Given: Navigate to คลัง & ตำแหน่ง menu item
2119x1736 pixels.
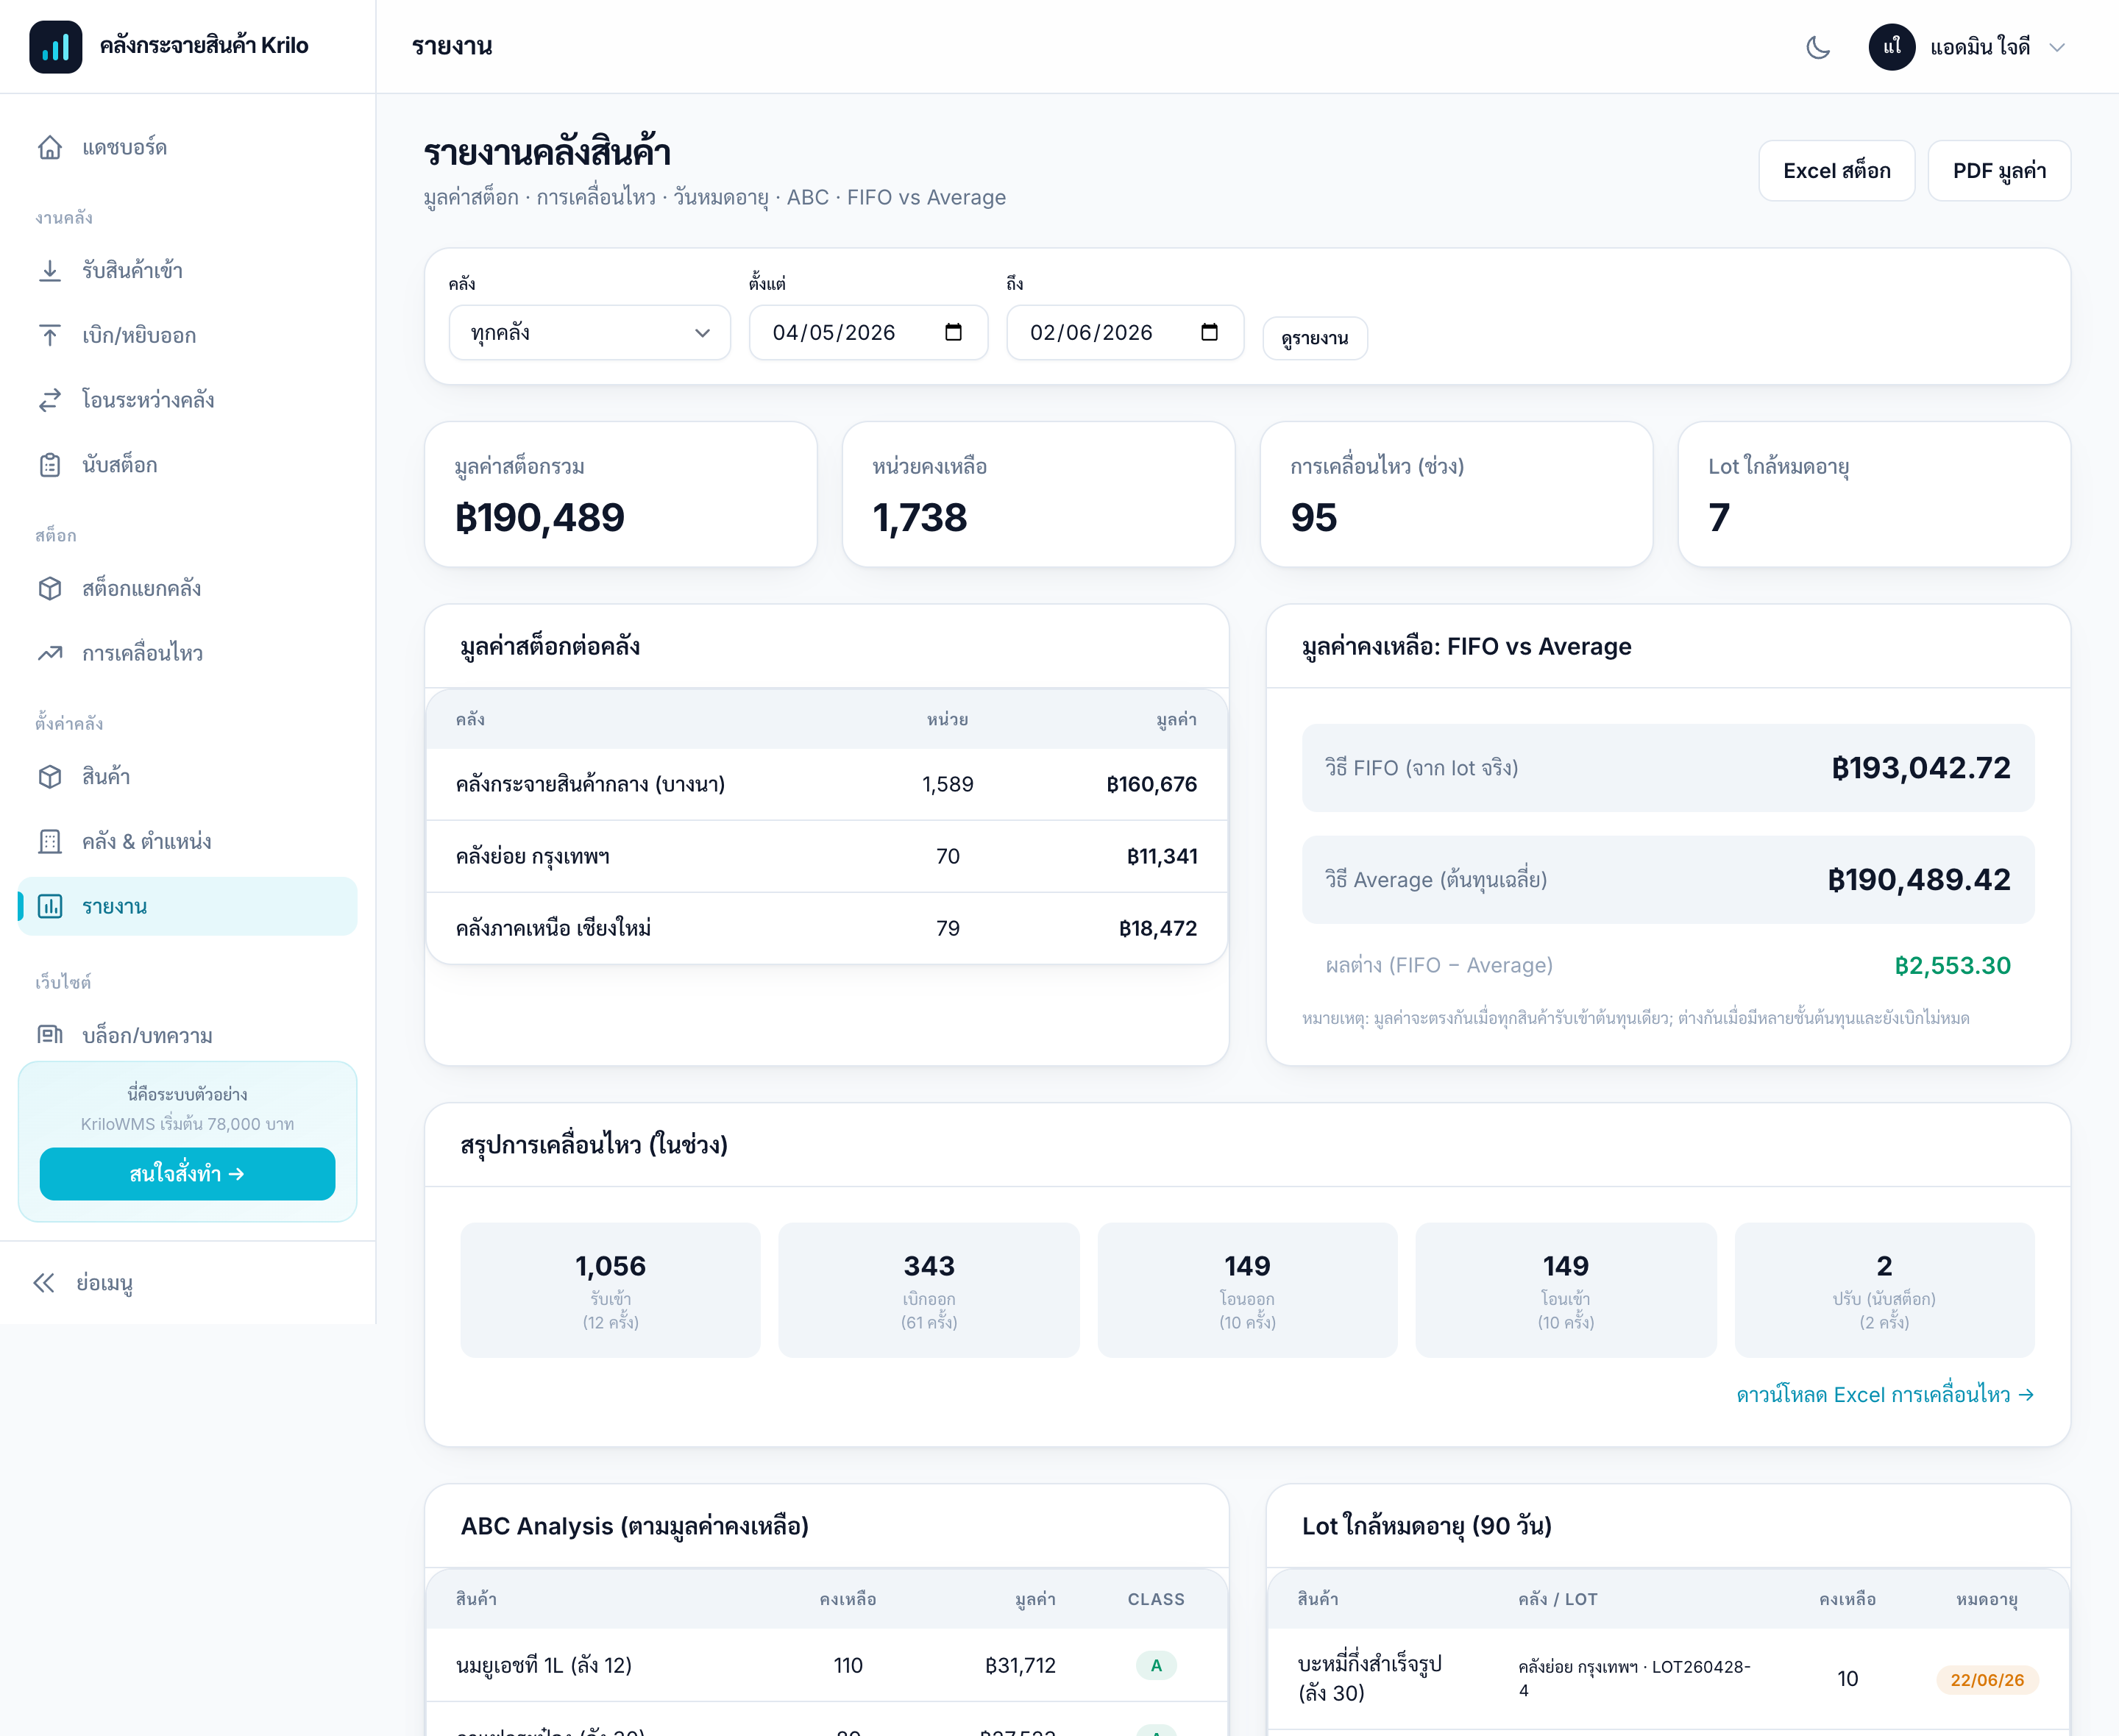Looking at the screenshot, I should (x=188, y=841).
